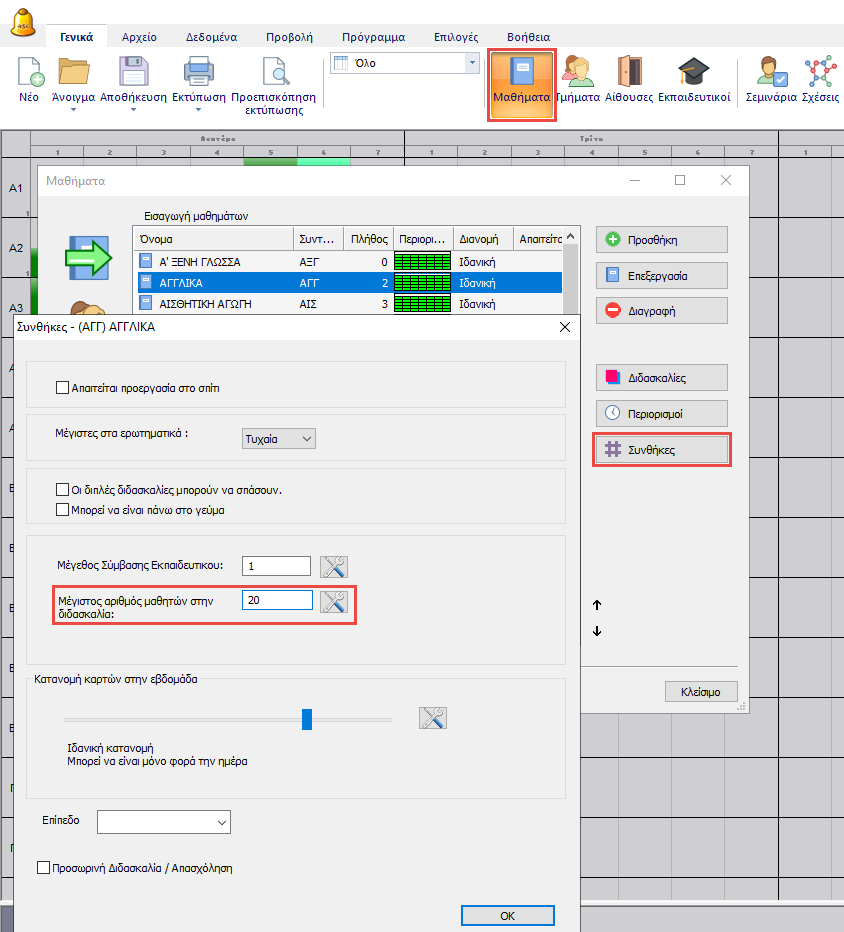Screen dimensions: 844x932
Task: Click the Αίθουσες door icon
Action: tap(629, 76)
